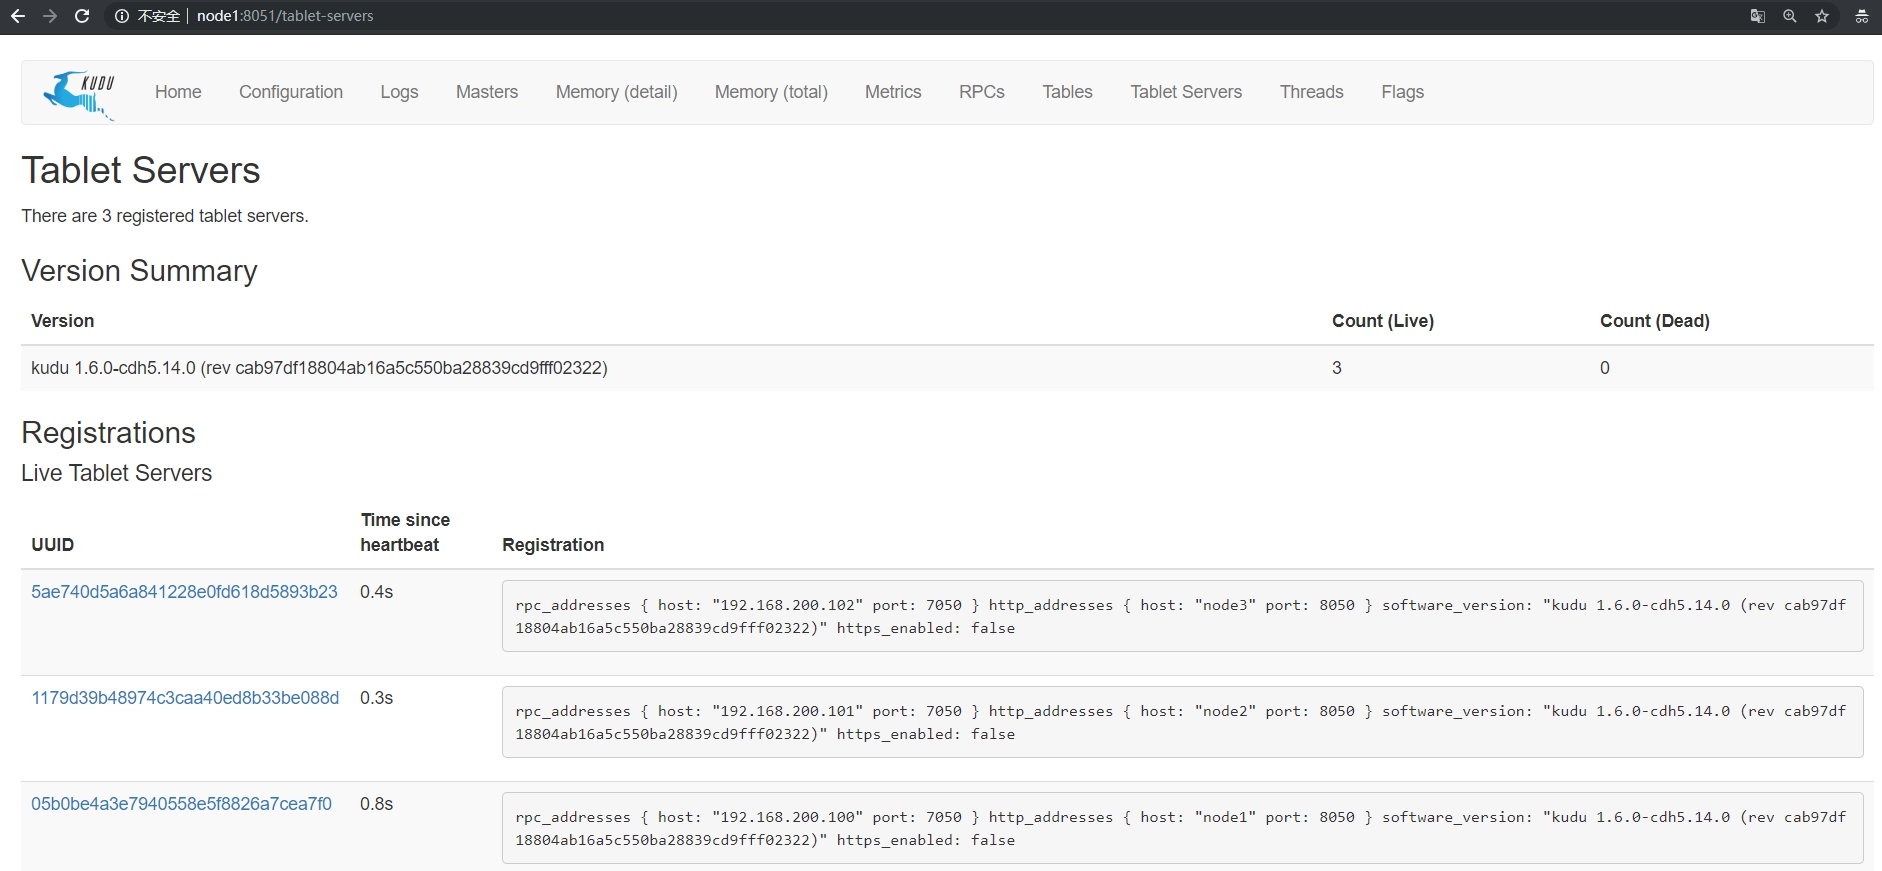Bookmark this page with the star icon
Image resolution: width=1882 pixels, height=871 pixels.
1822,16
